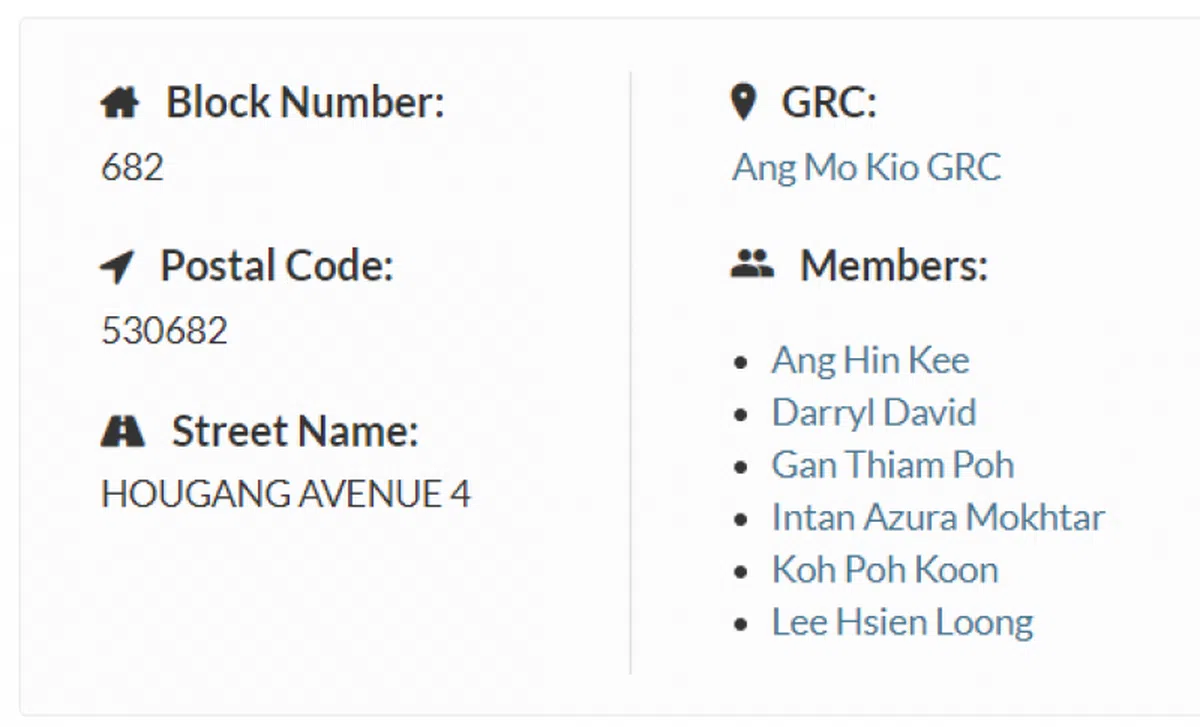Click the Intan Azura Mokhtar link

pyautogui.click(x=938, y=517)
